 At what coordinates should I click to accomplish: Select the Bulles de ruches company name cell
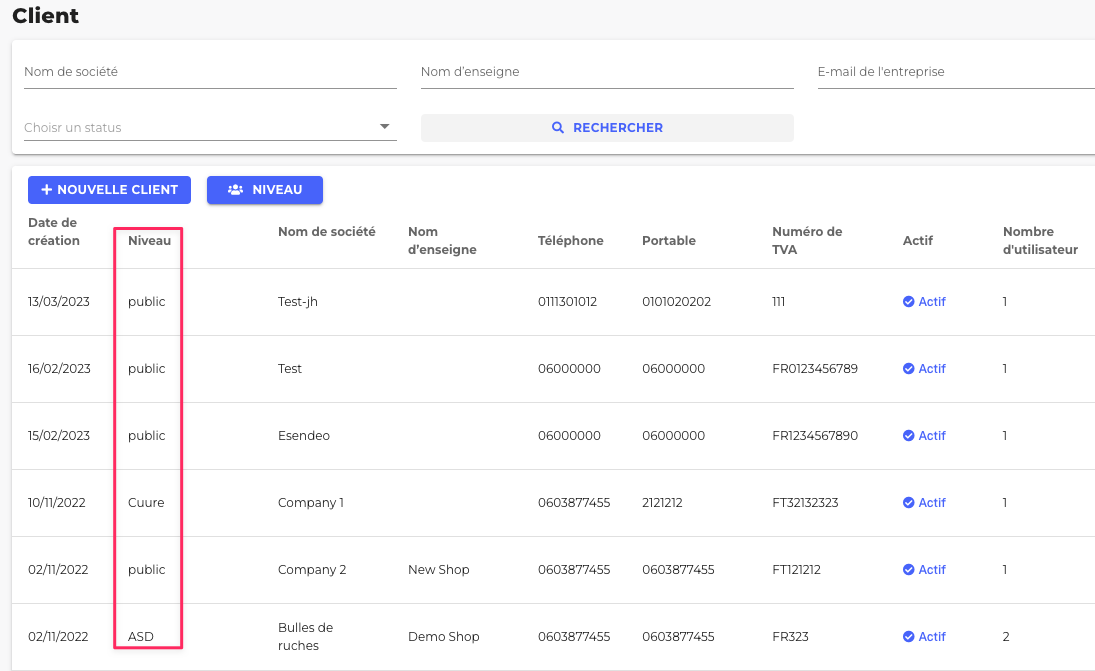[305, 637]
